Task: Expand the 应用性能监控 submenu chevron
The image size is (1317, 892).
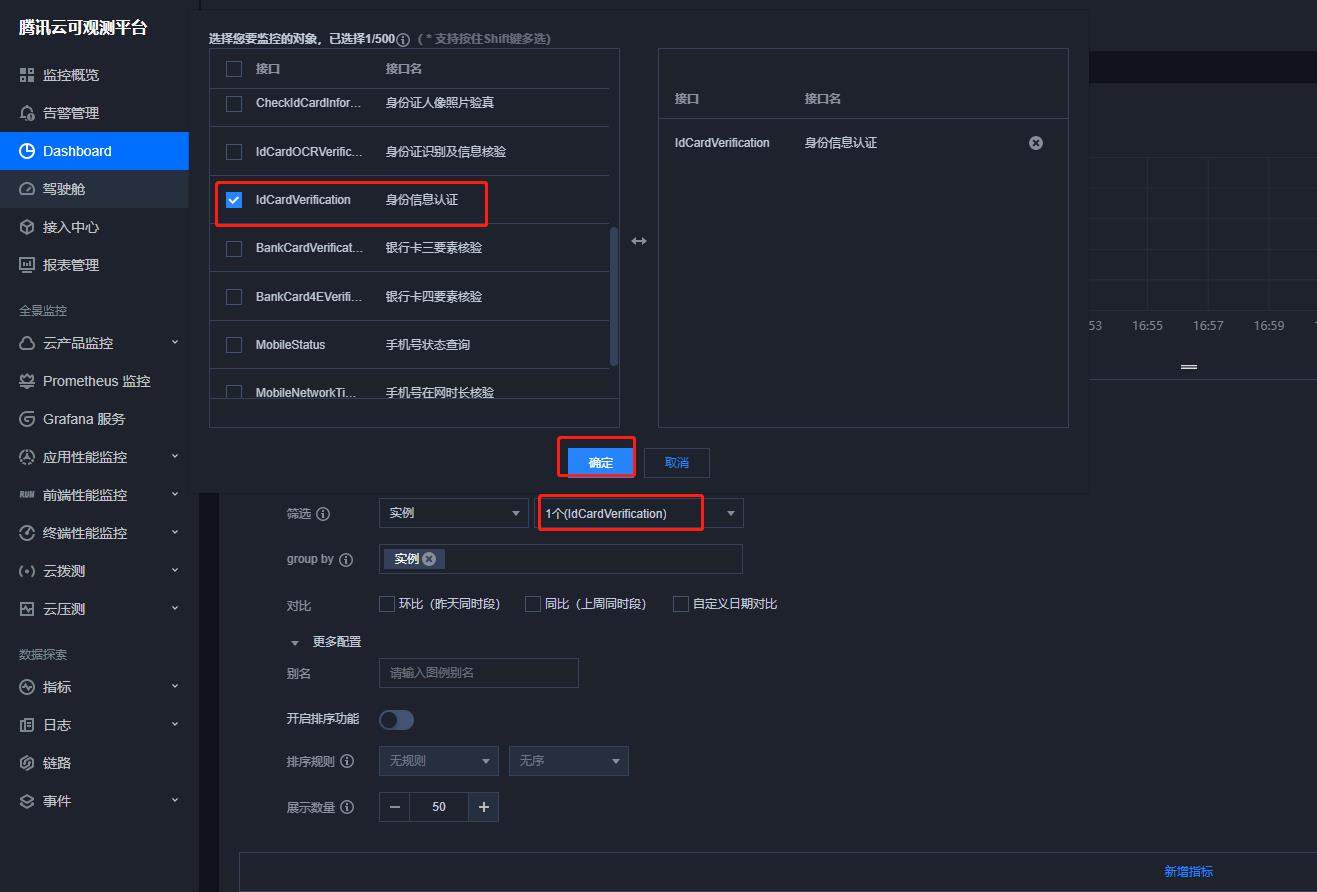Action: click(x=175, y=456)
